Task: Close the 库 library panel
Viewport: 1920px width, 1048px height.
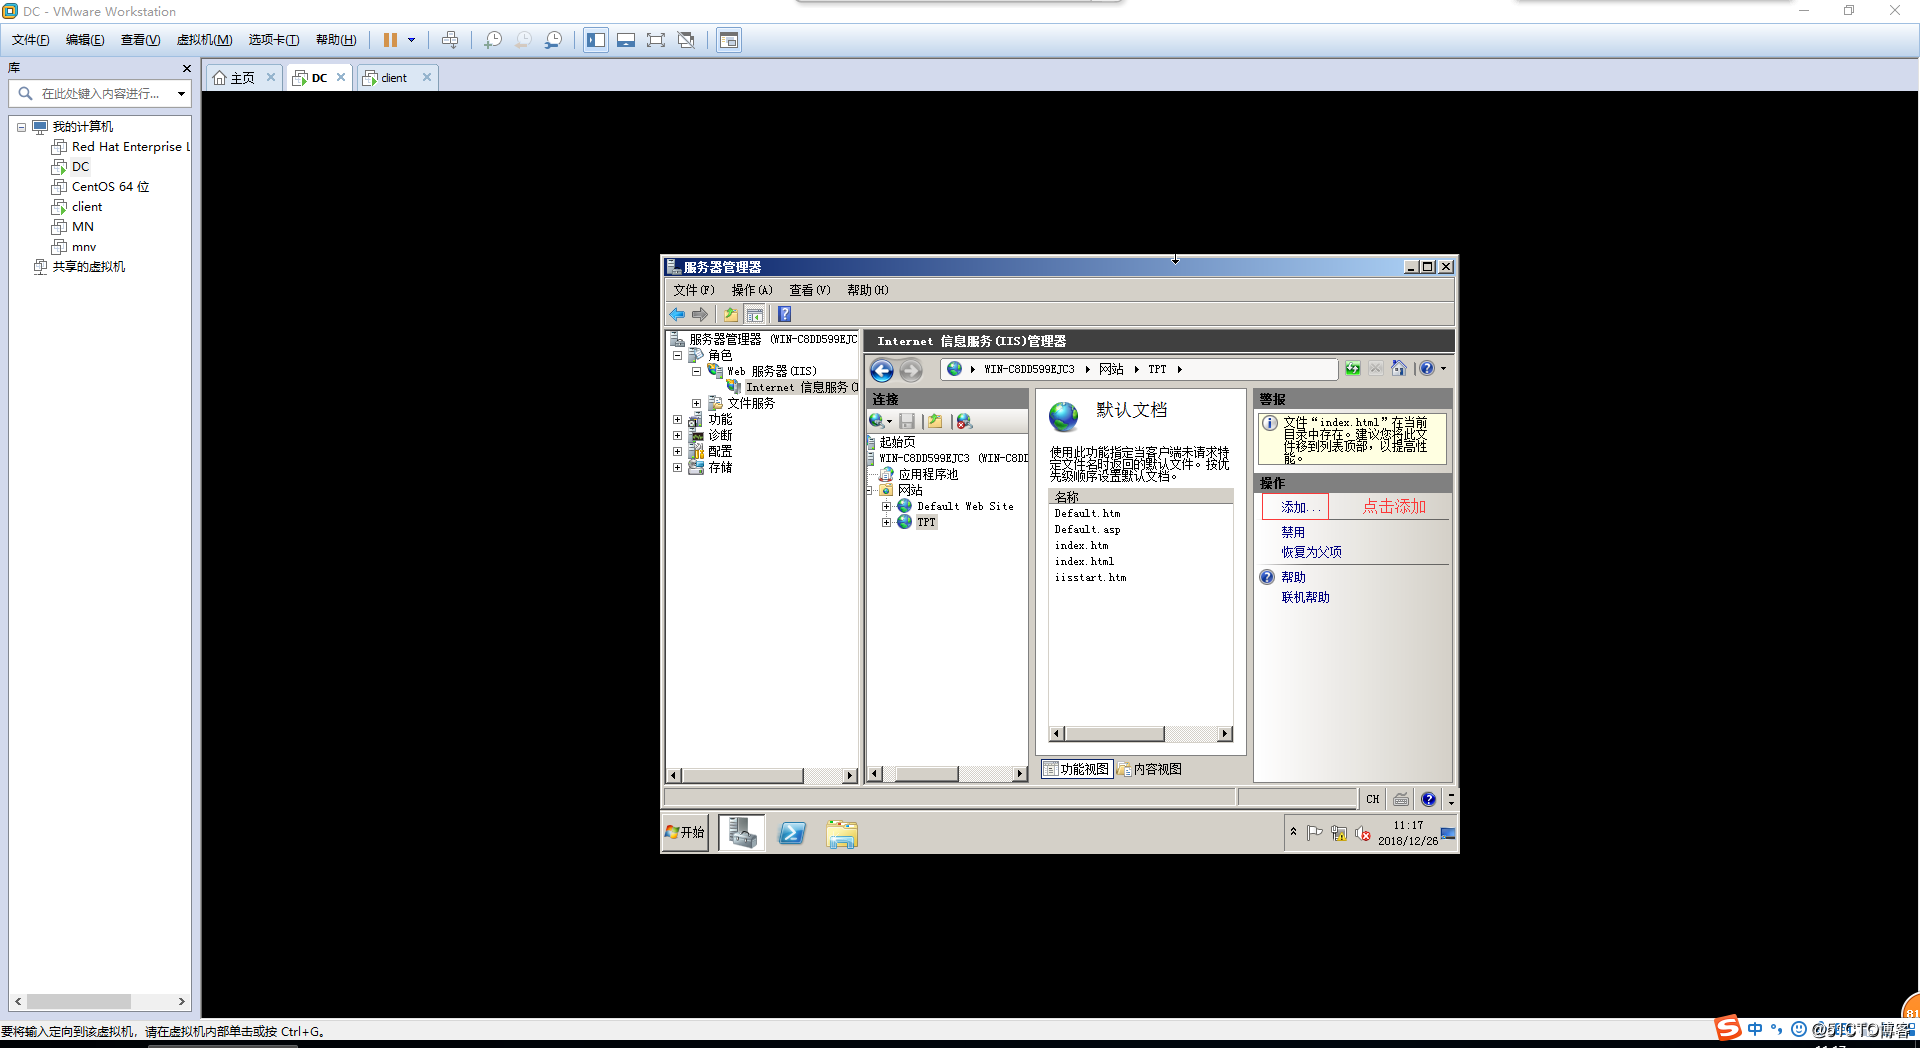Action: [186, 68]
